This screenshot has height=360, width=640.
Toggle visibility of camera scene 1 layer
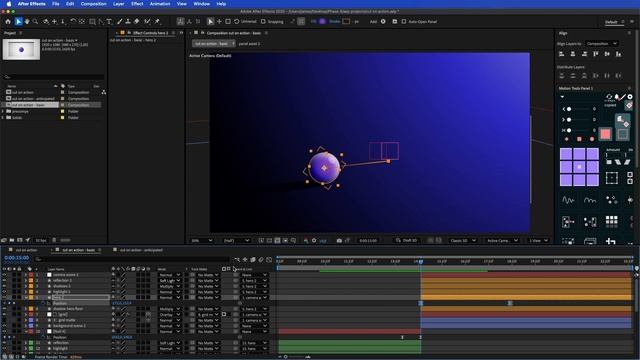[x=4, y=275]
